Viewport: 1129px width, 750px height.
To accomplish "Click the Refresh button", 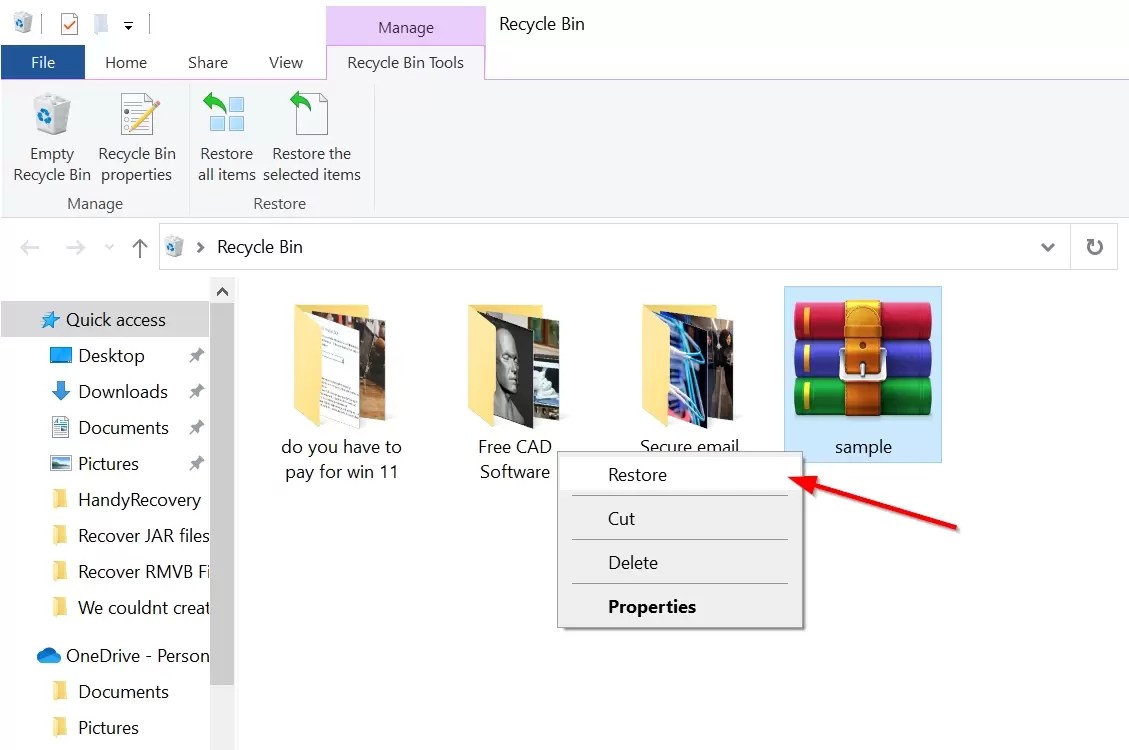I will point(1094,247).
